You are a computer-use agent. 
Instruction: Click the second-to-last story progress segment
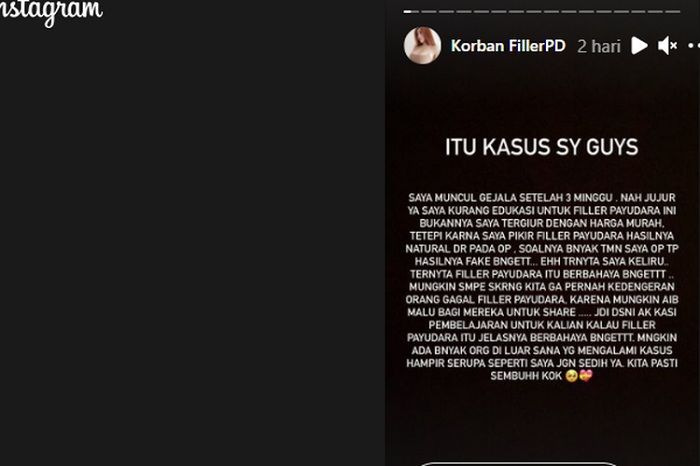click(x=655, y=12)
